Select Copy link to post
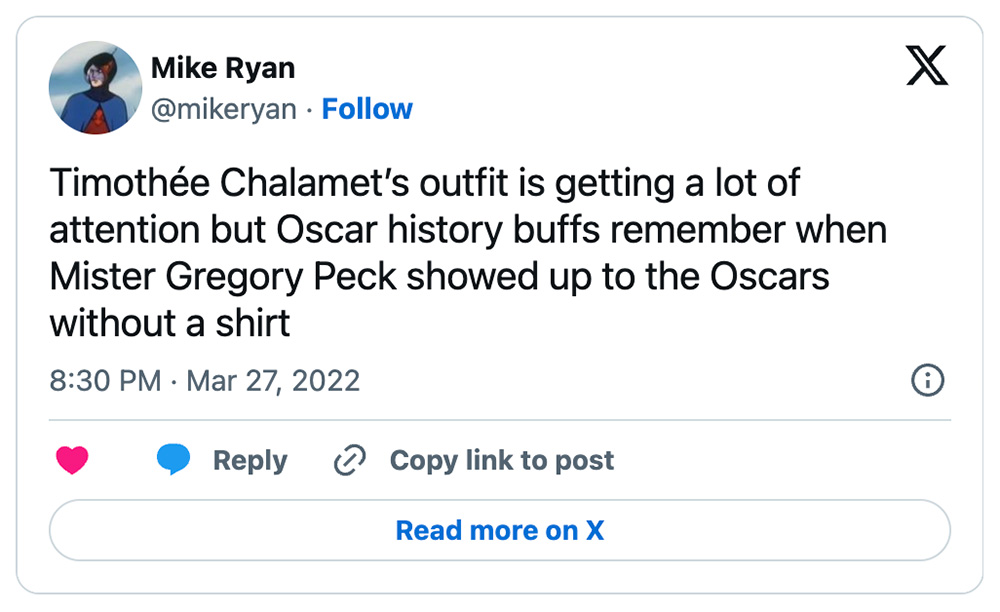The image size is (1000, 612). point(502,460)
